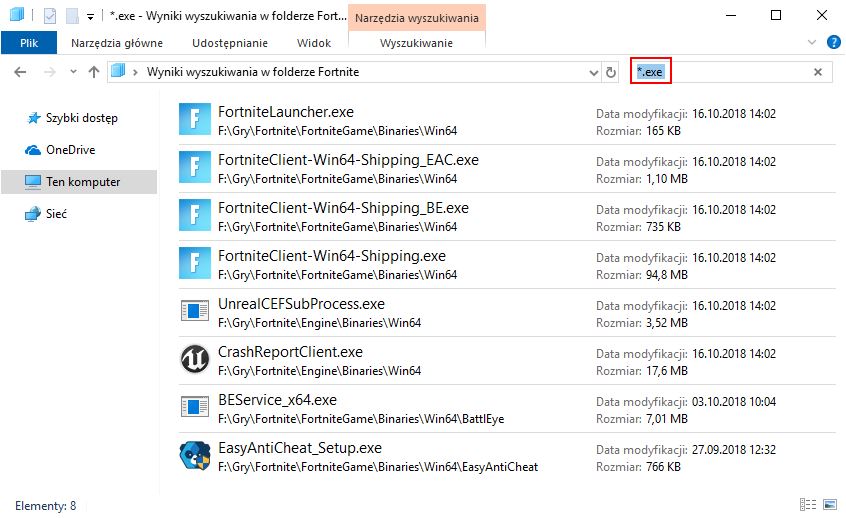
Task: Click the OneDrive cloud icon
Action: 33,150
